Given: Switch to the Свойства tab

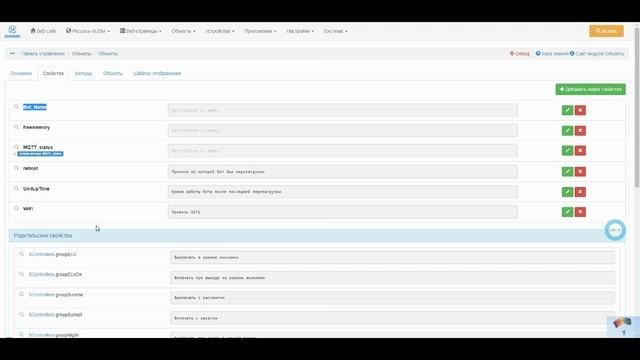Looking at the screenshot, I should (x=53, y=73).
